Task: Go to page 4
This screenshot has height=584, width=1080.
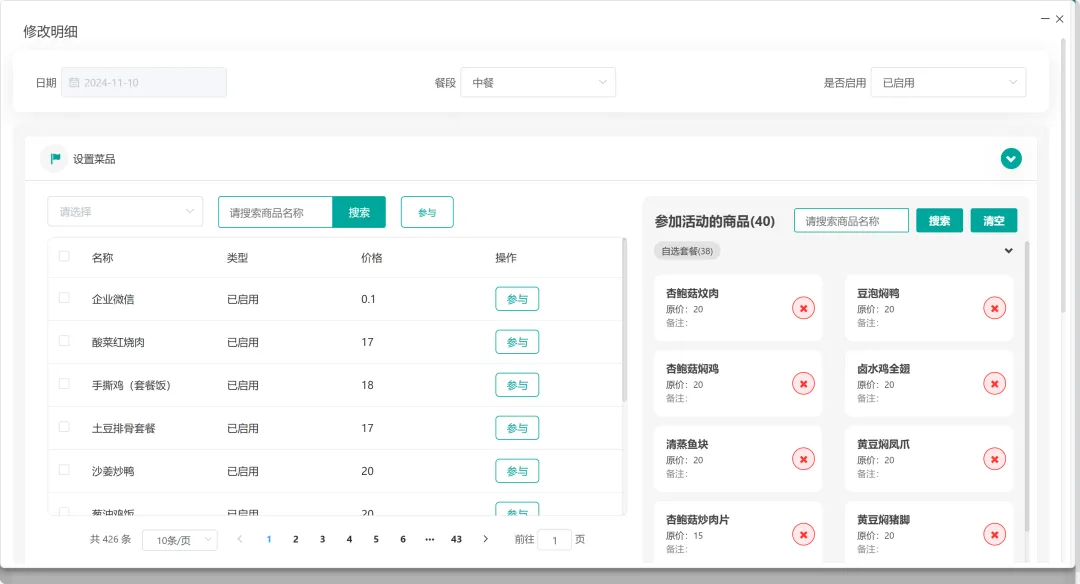Action: (349, 539)
